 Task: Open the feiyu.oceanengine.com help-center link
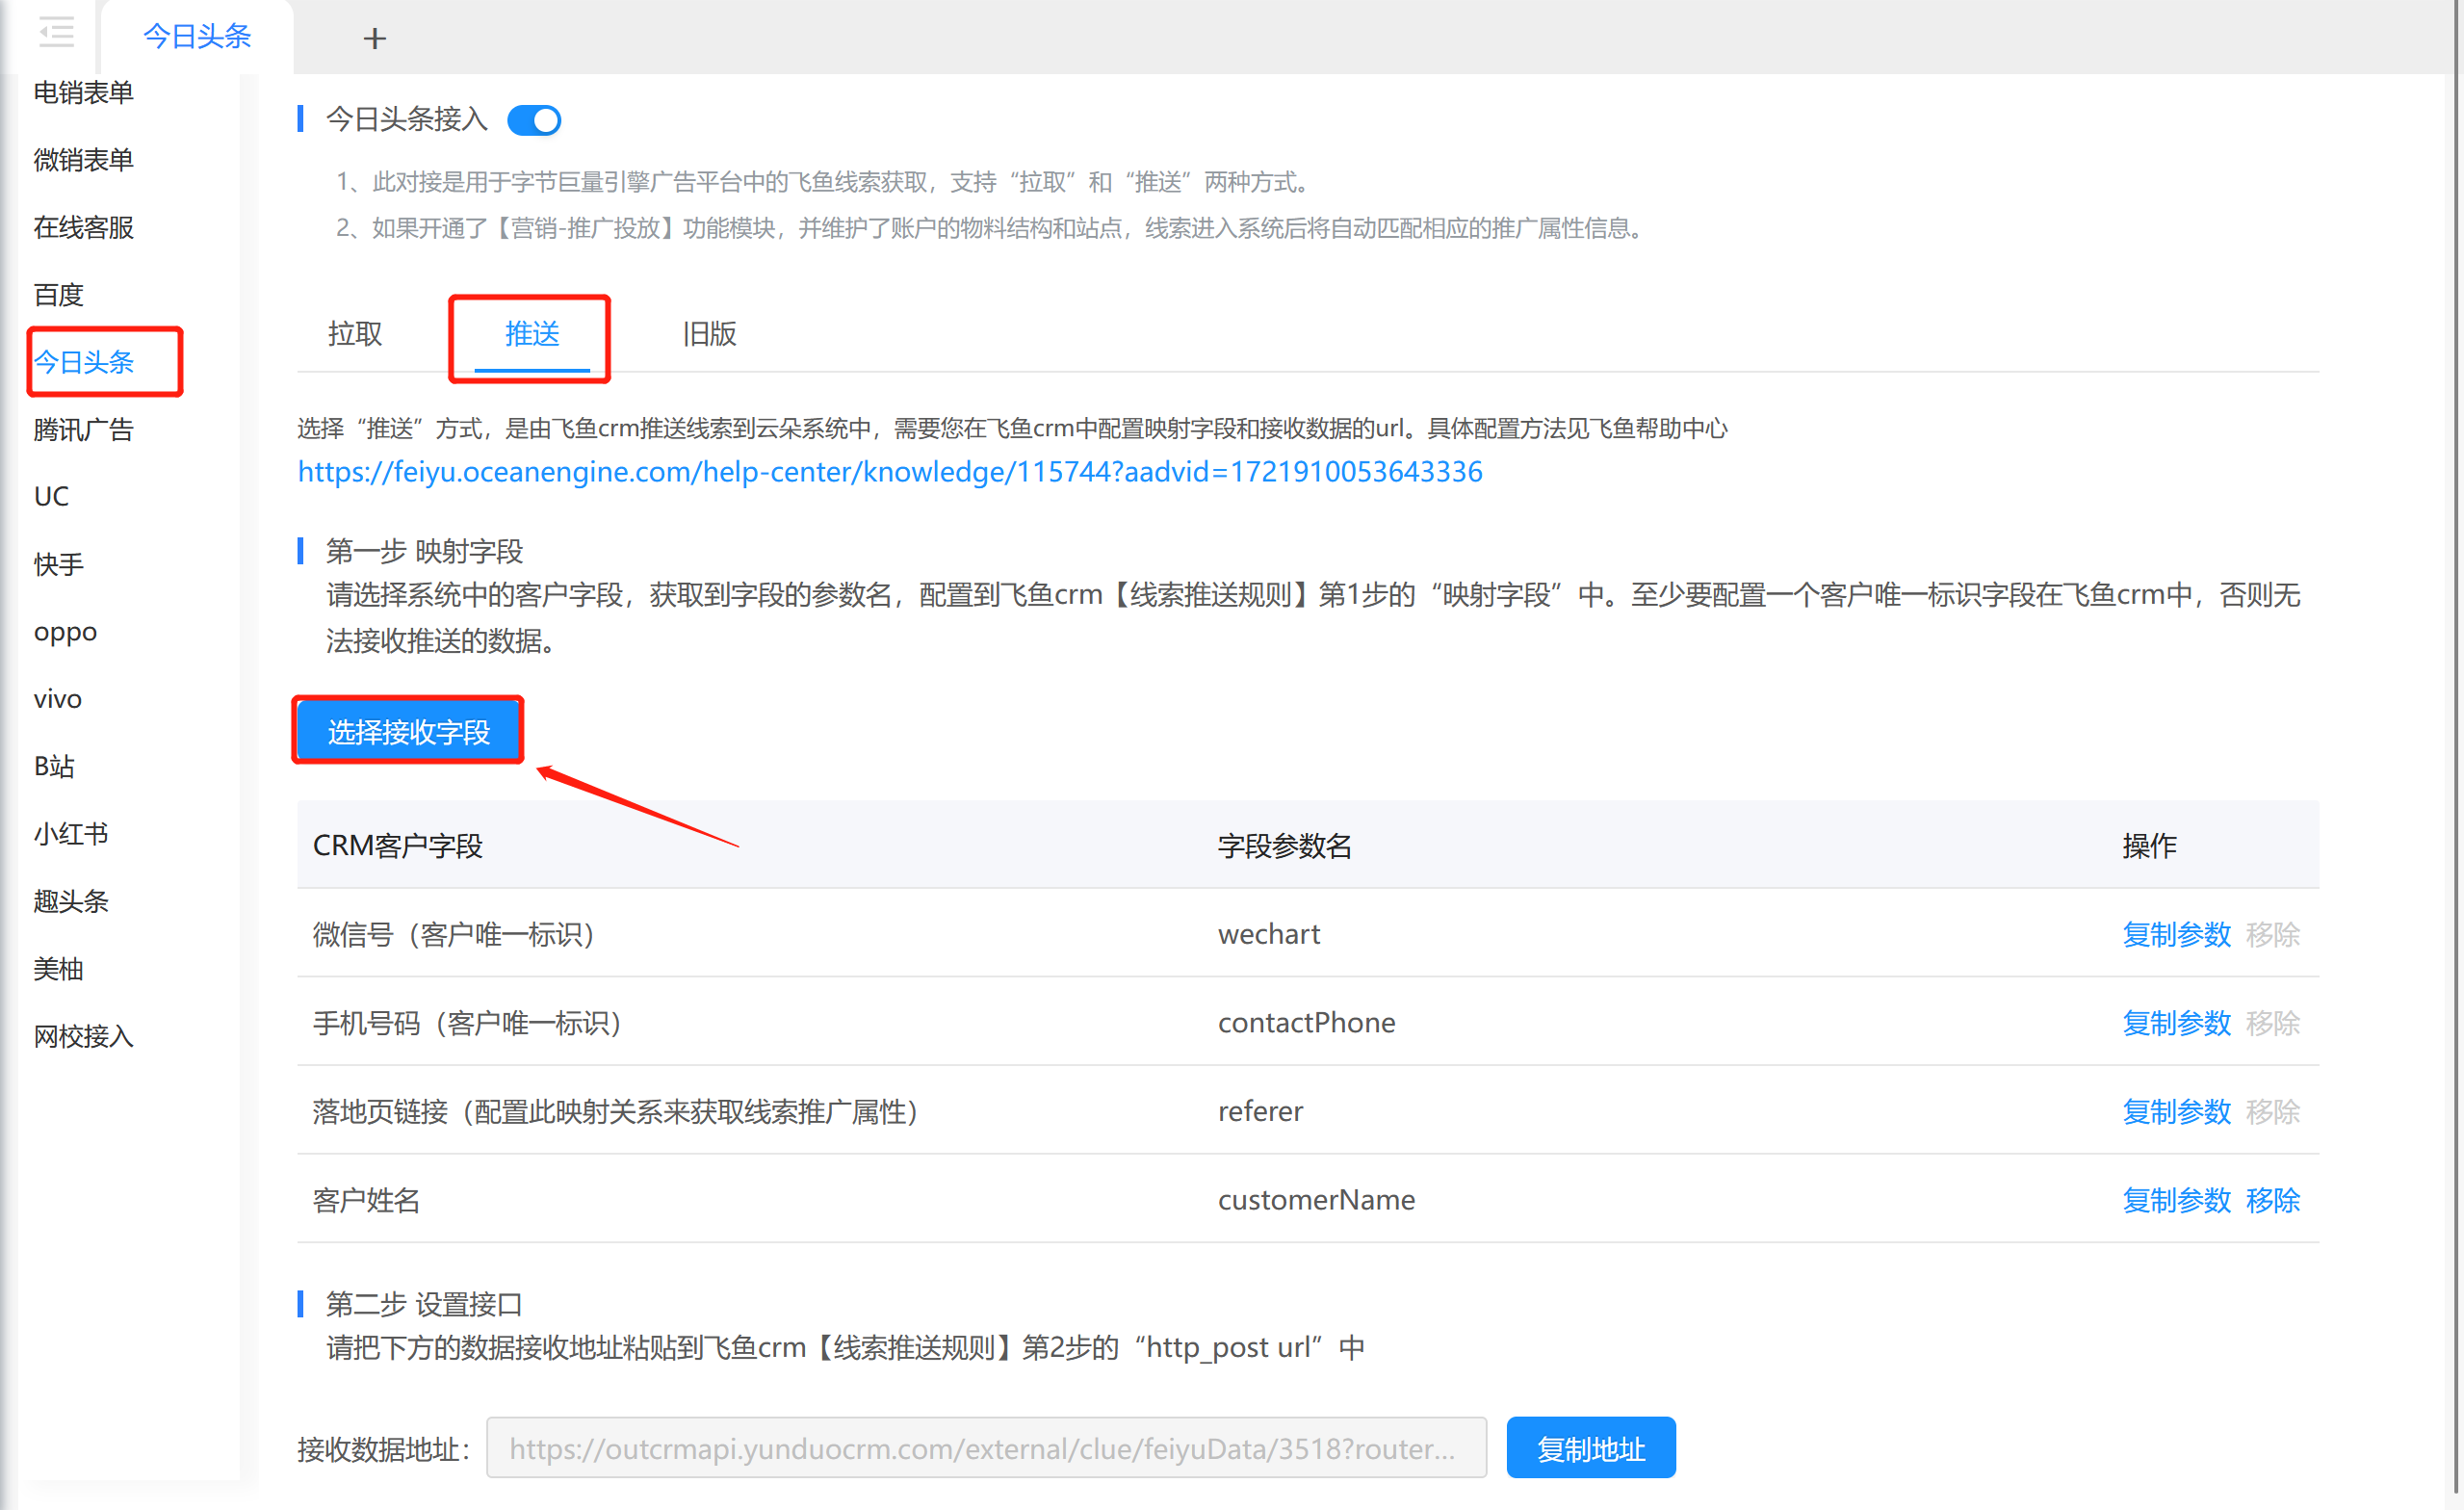(889, 472)
